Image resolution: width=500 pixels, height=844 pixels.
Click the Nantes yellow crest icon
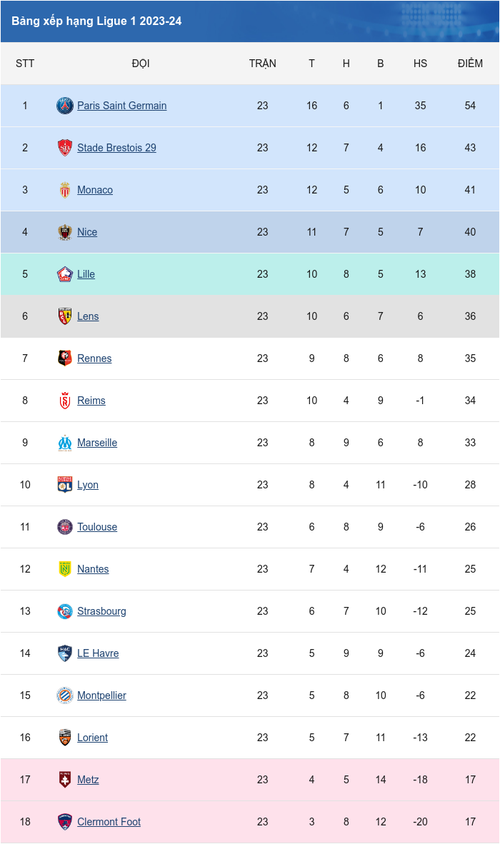pyautogui.click(x=65, y=569)
